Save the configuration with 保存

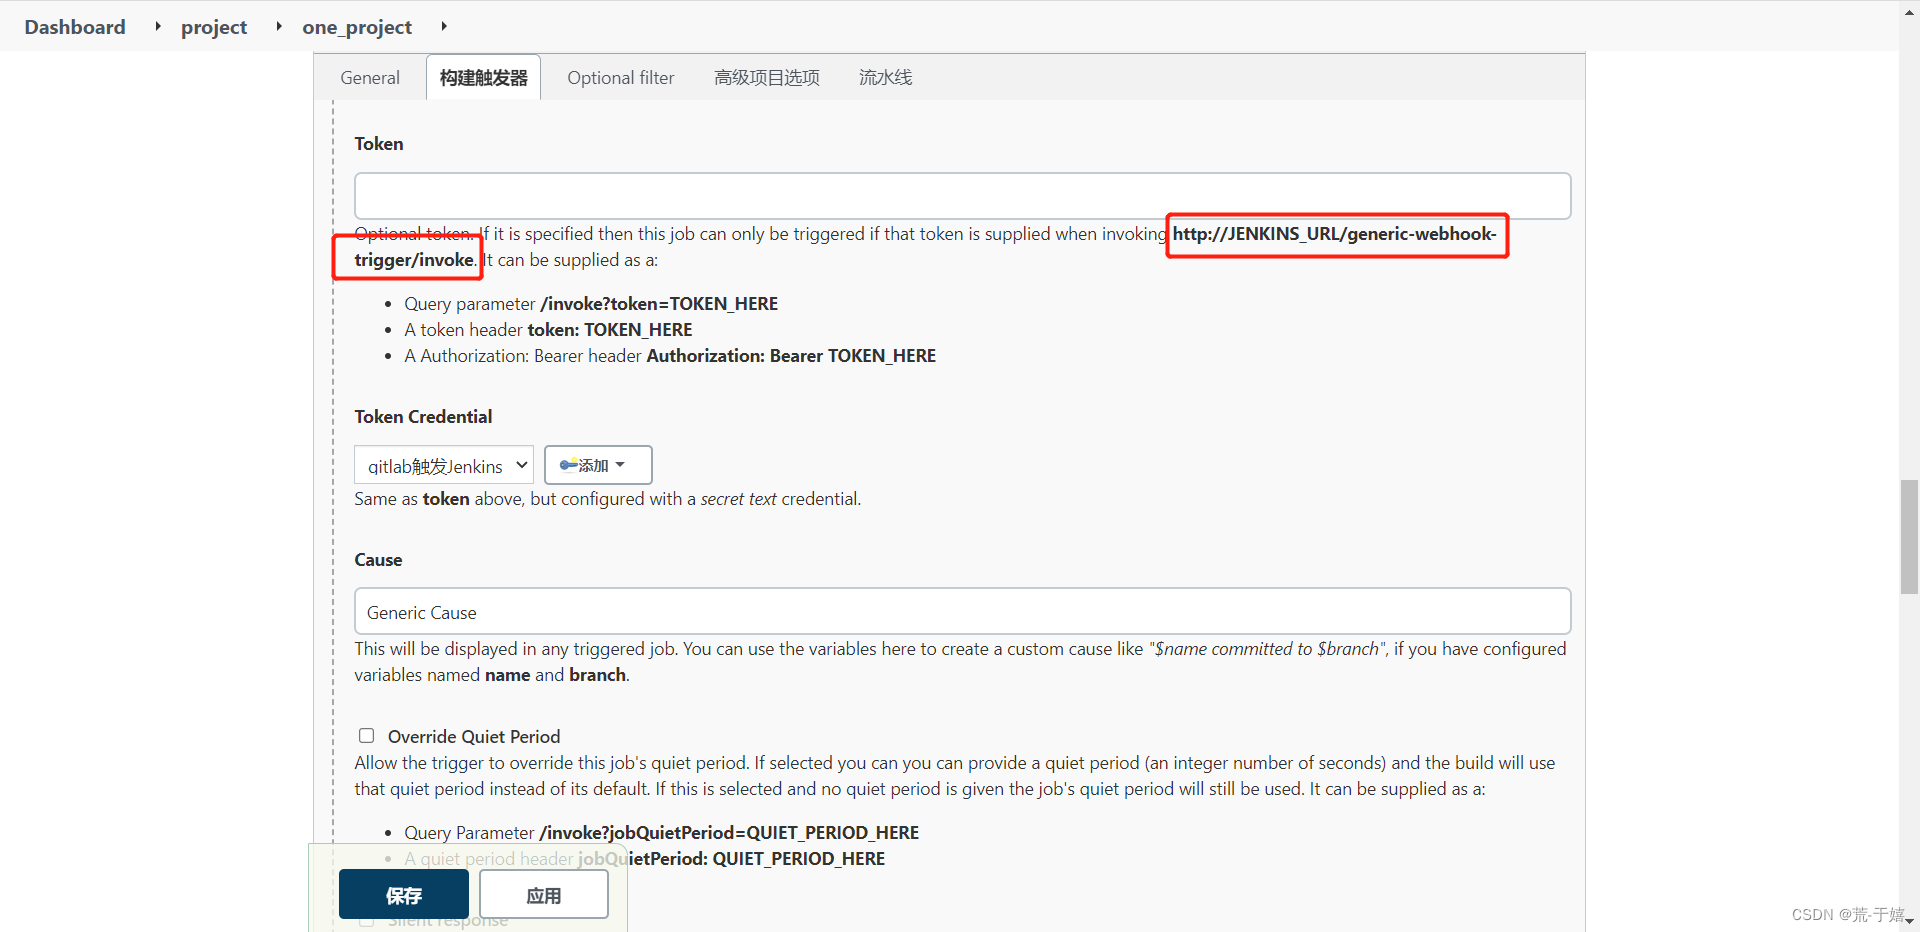pyautogui.click(x=404, y=894)
